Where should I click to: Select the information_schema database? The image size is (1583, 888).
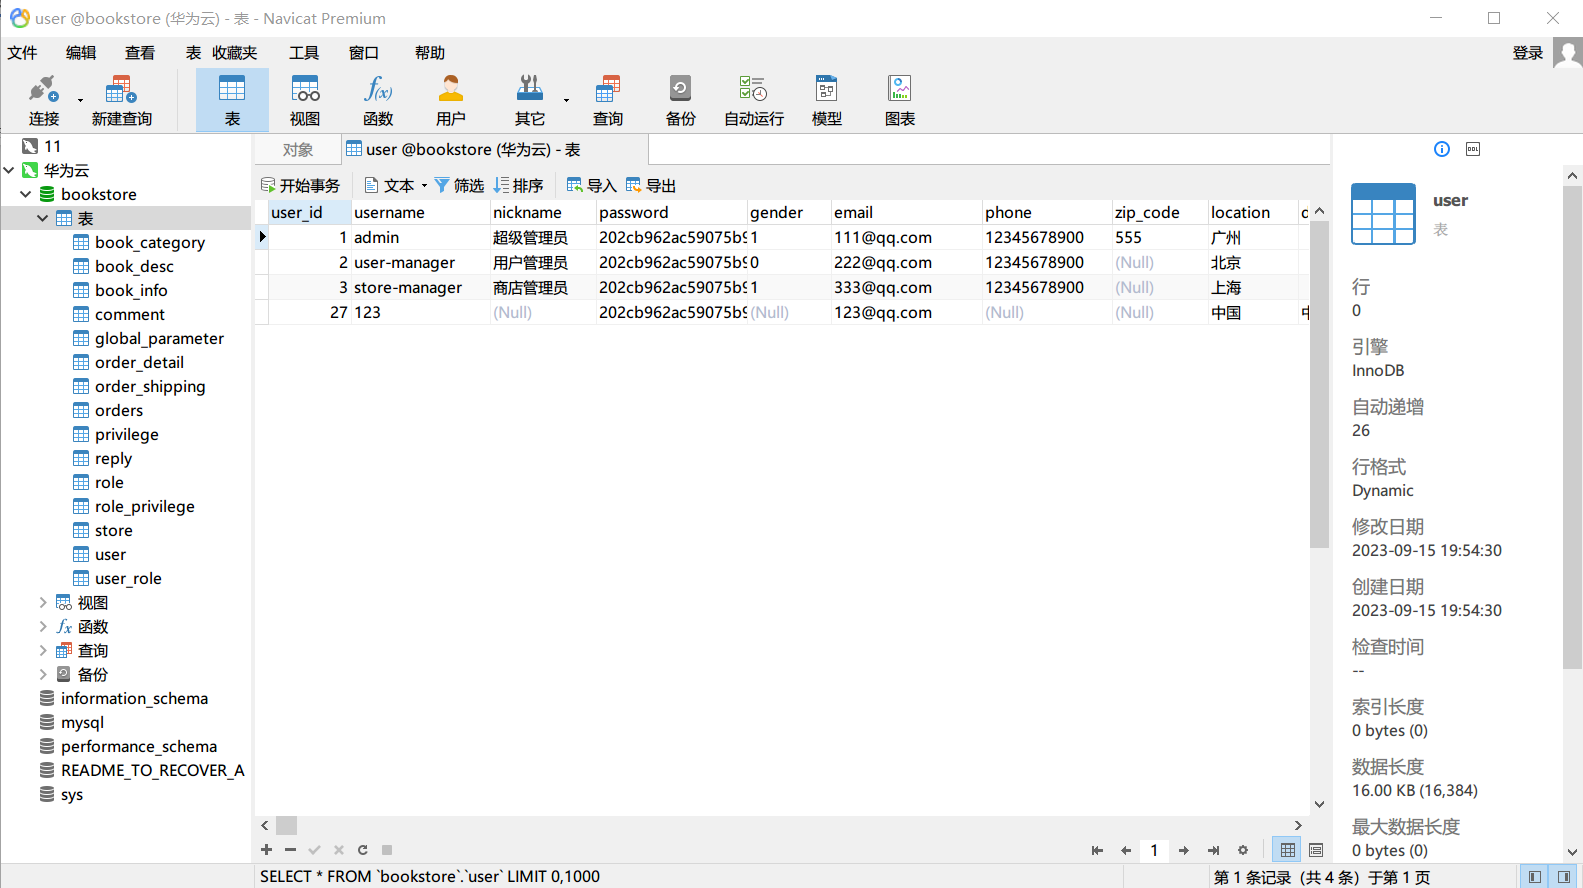coord(134,698)
